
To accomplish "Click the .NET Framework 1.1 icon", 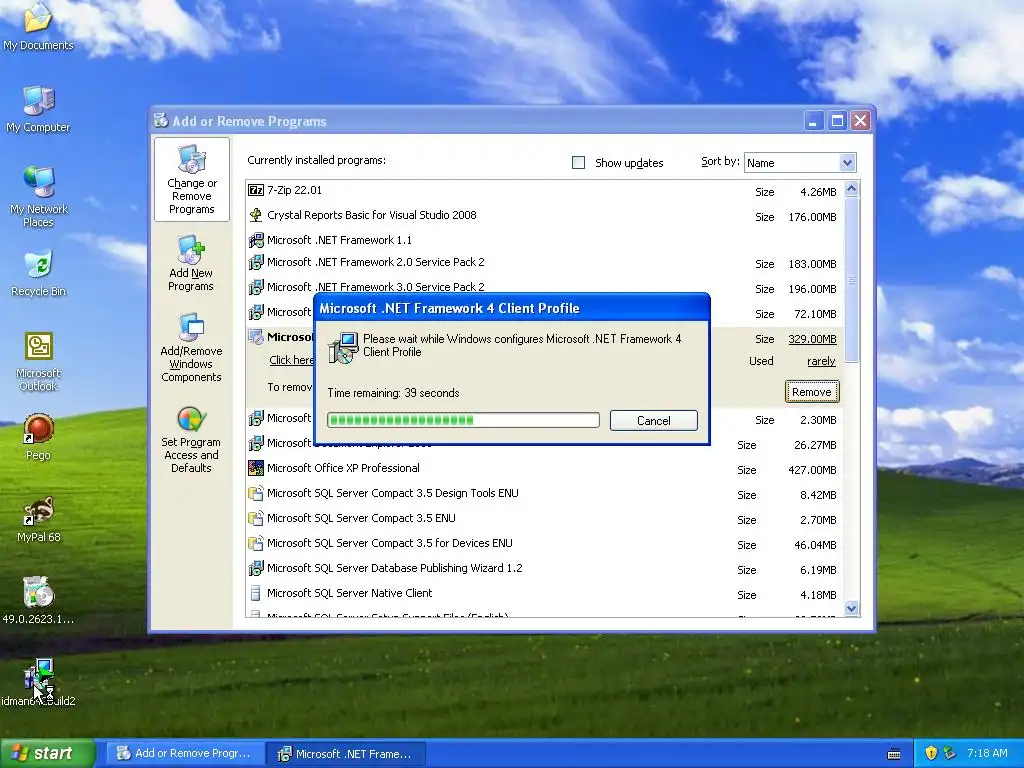I will (x=256, y=240).
